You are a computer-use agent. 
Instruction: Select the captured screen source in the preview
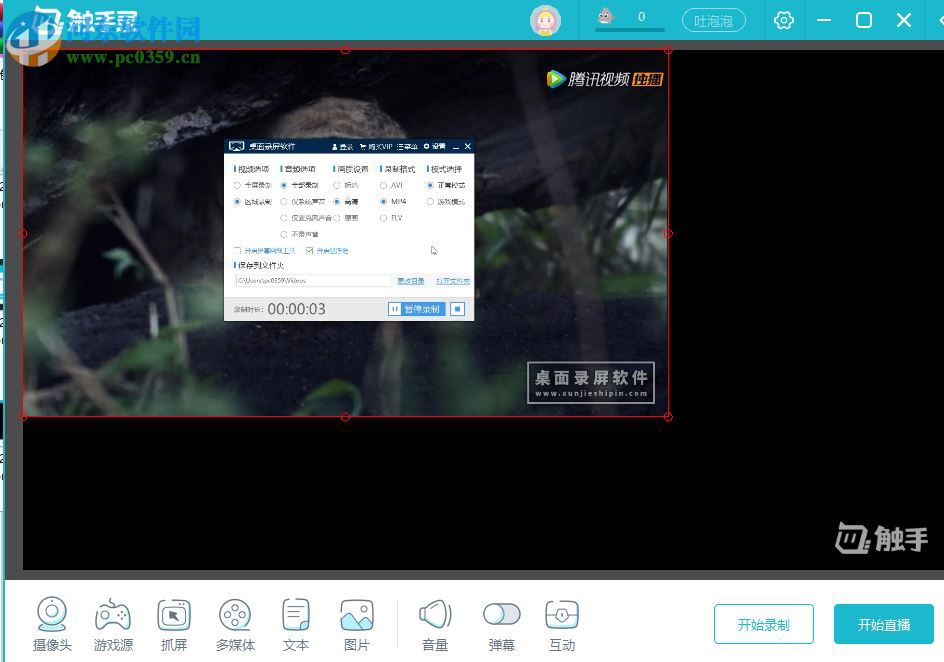(x=346, y=233)
